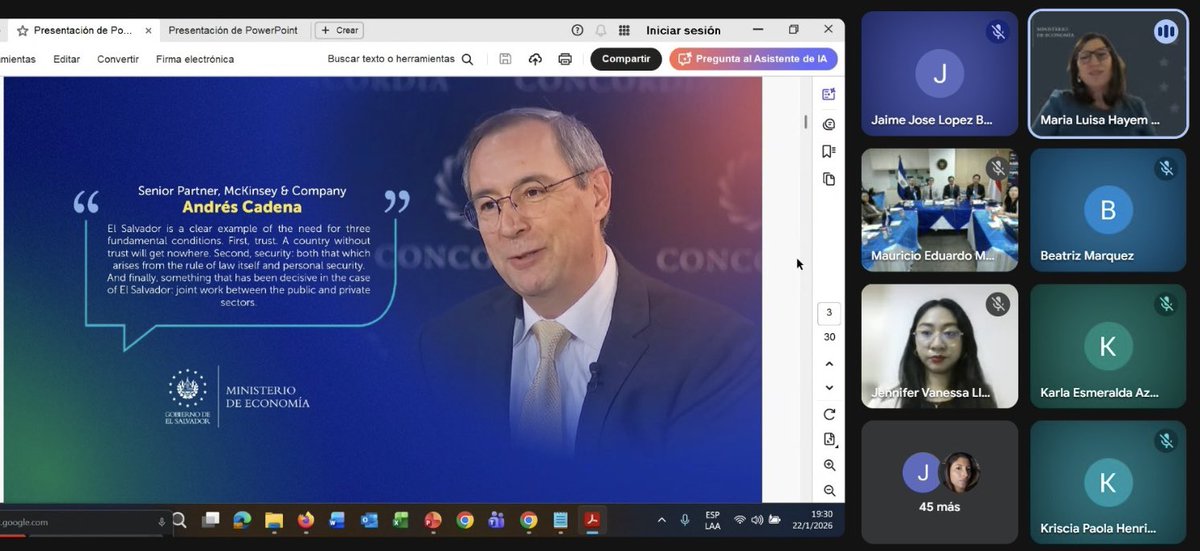Select Jennifer Vanessa video tile

[940, 346]
